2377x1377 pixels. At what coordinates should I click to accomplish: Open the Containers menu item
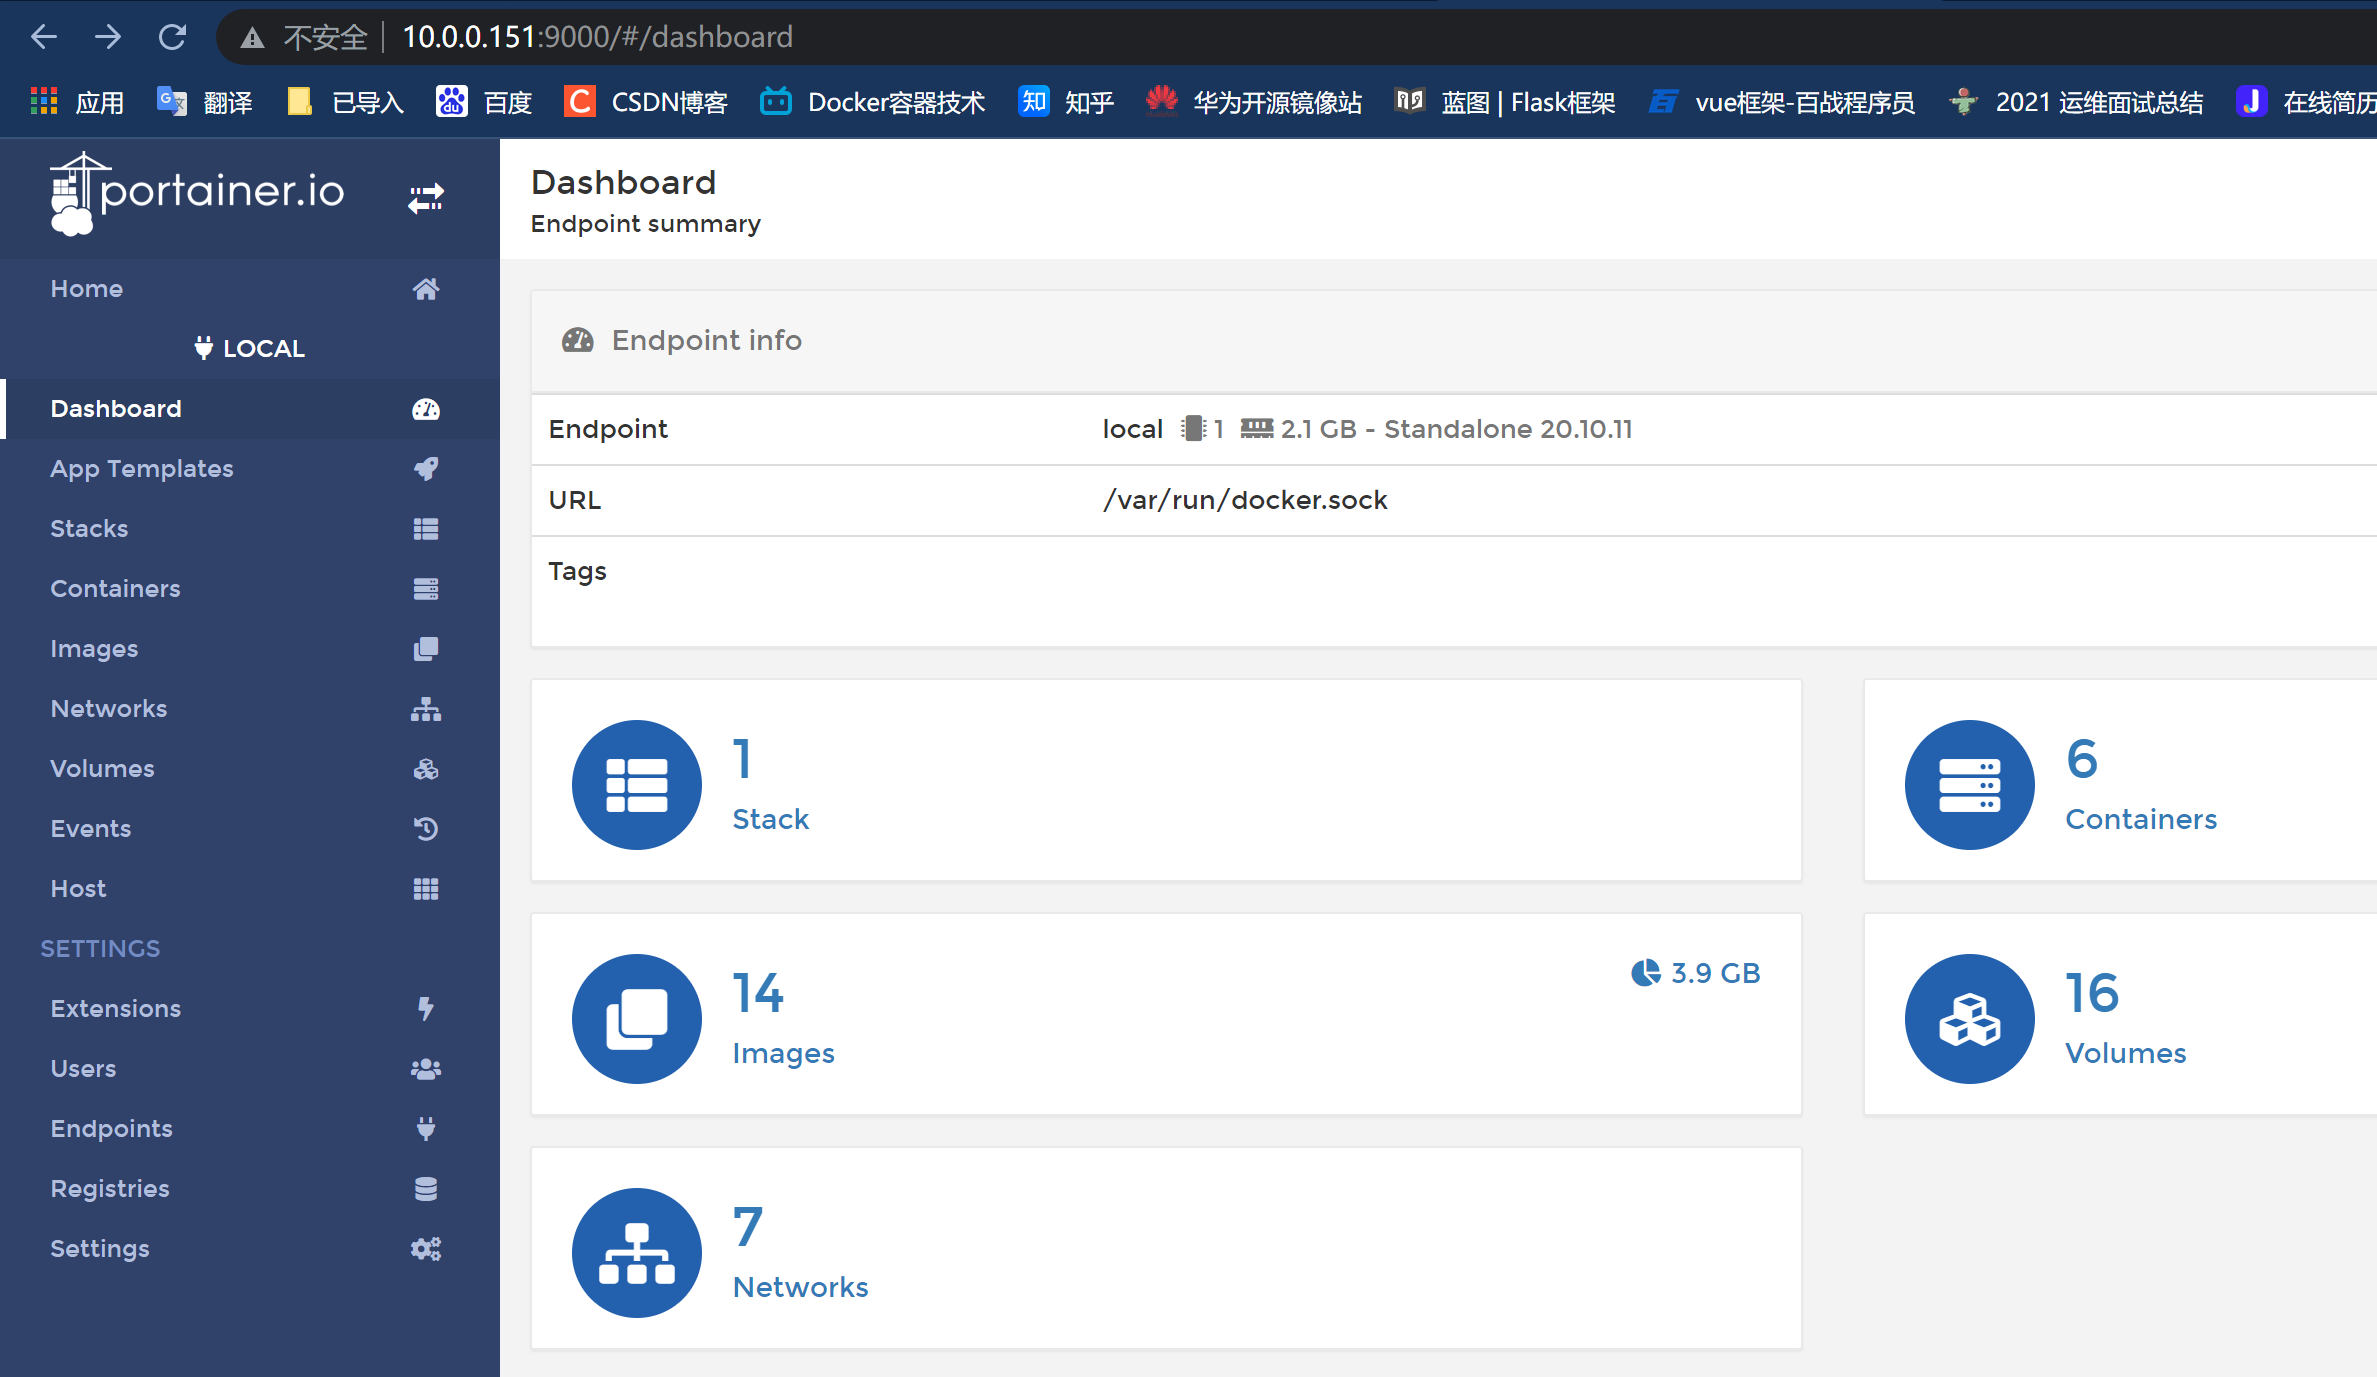pyautogui.click(x=116, y=589)
